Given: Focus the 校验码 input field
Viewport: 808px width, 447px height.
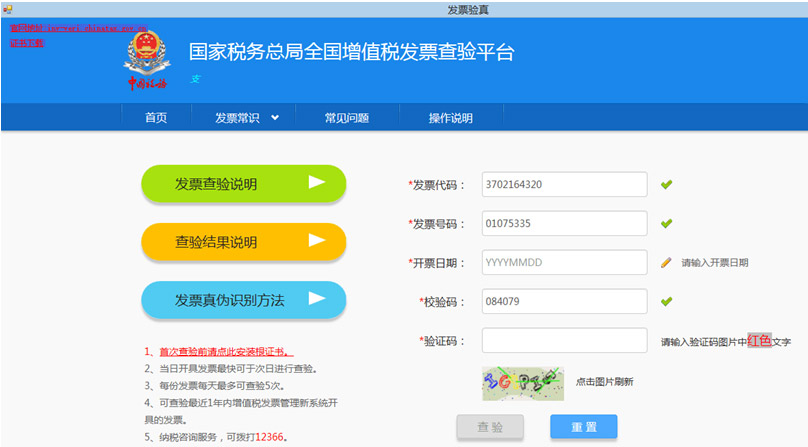Looking at the screenshot, I should click(x=564, y=301).
